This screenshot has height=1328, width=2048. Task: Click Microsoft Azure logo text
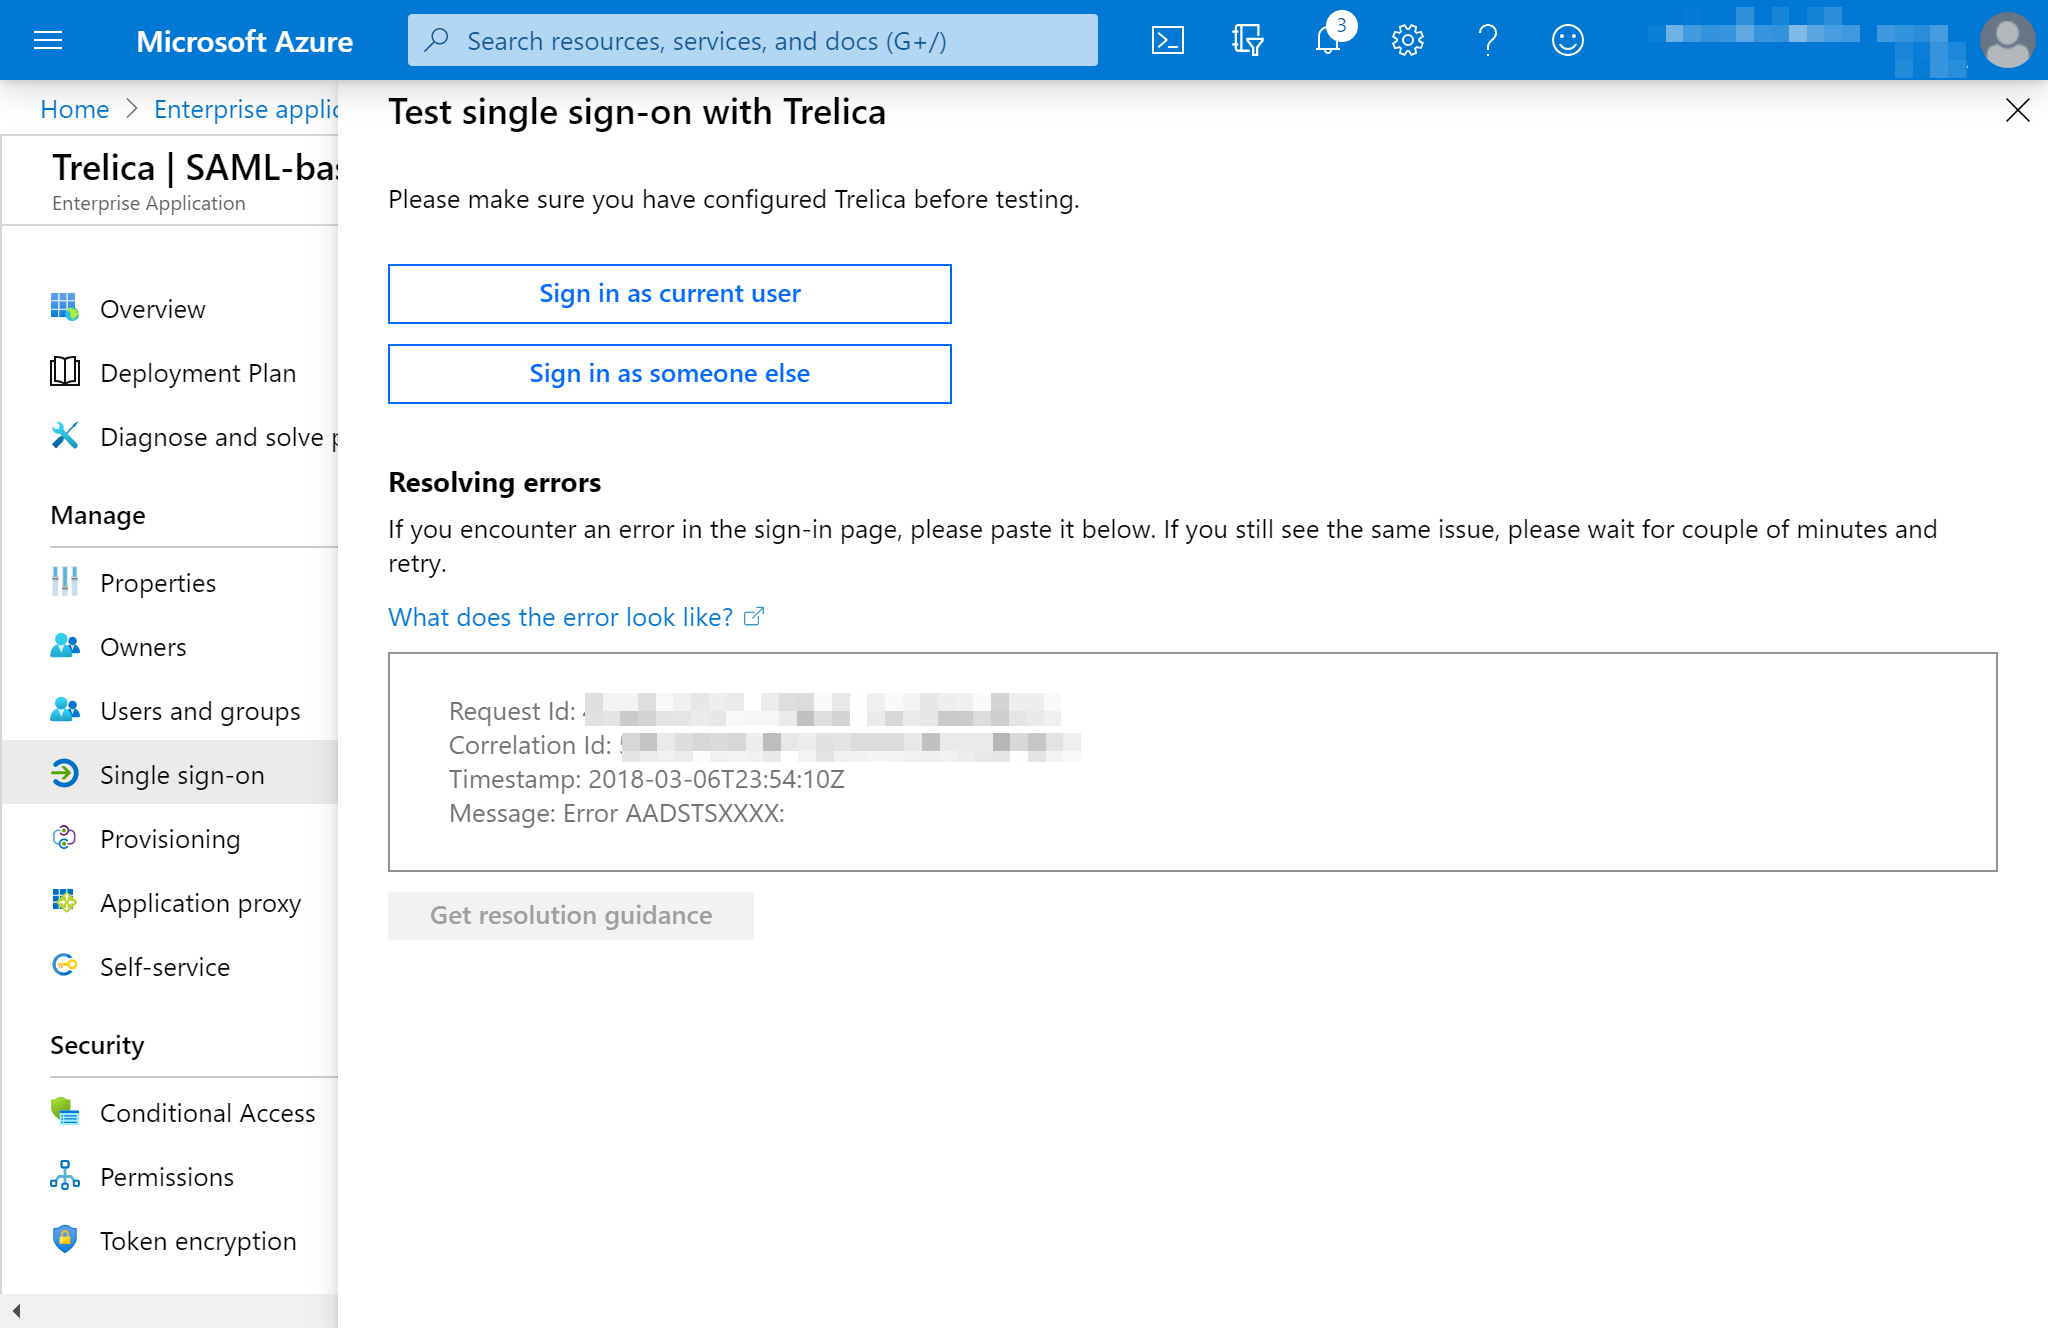[x=244, y=41]
